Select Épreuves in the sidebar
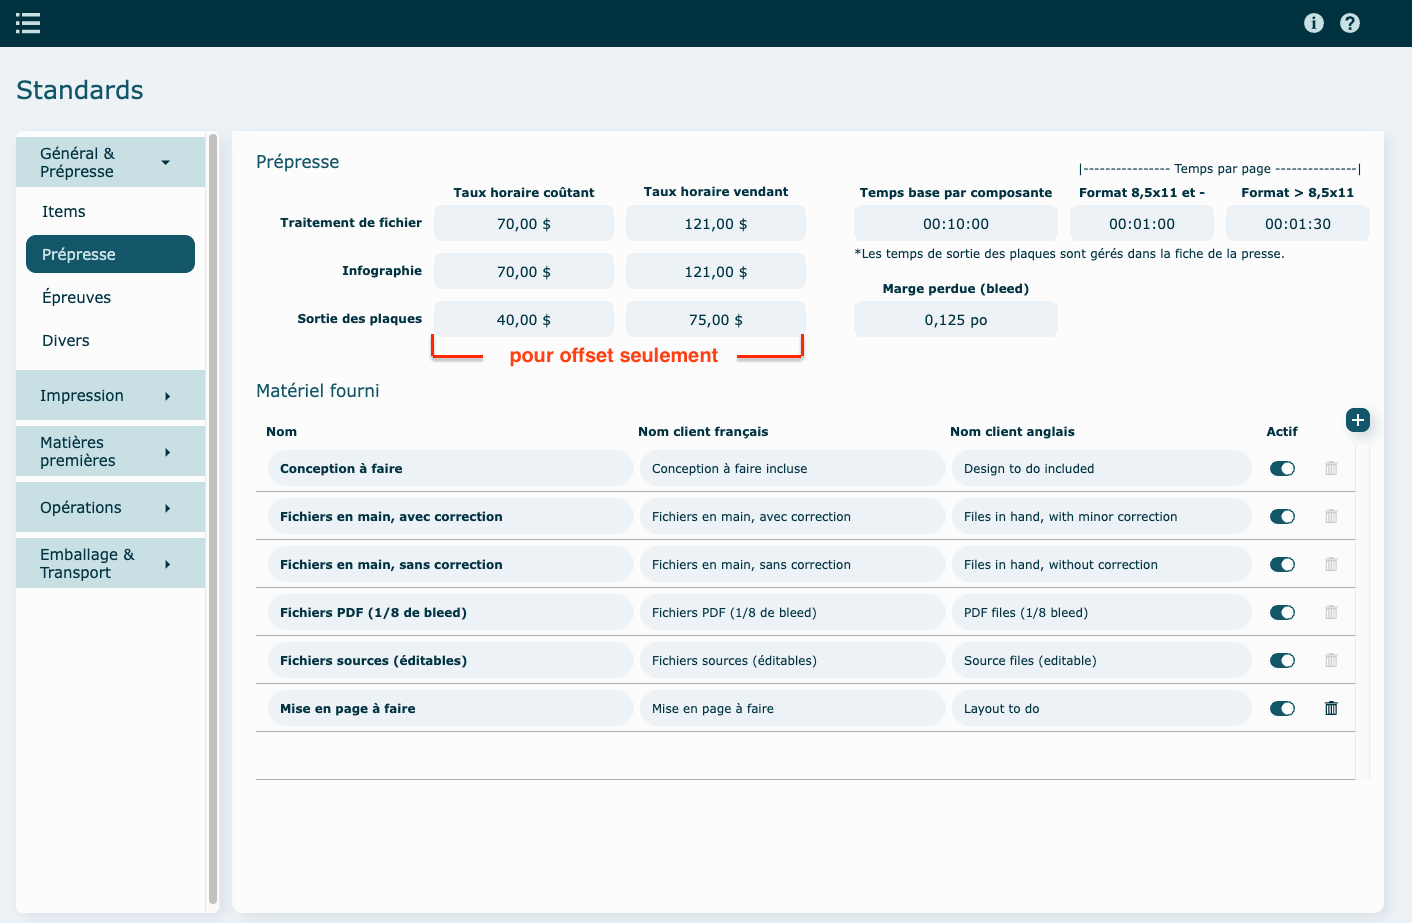1412x923 pixels. tap(76, 297)
